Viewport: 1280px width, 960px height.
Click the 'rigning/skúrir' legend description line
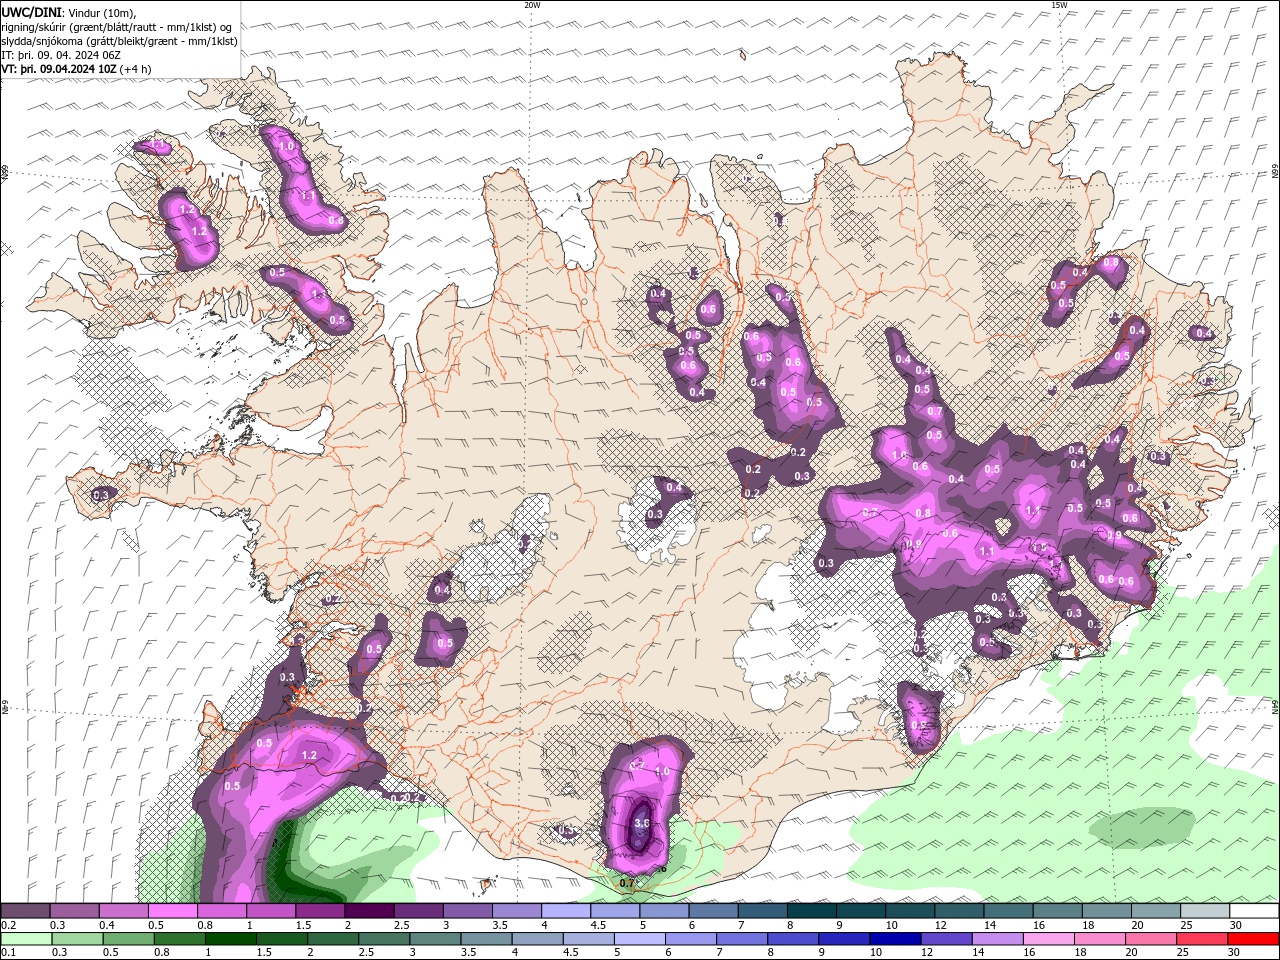[116, 26]
